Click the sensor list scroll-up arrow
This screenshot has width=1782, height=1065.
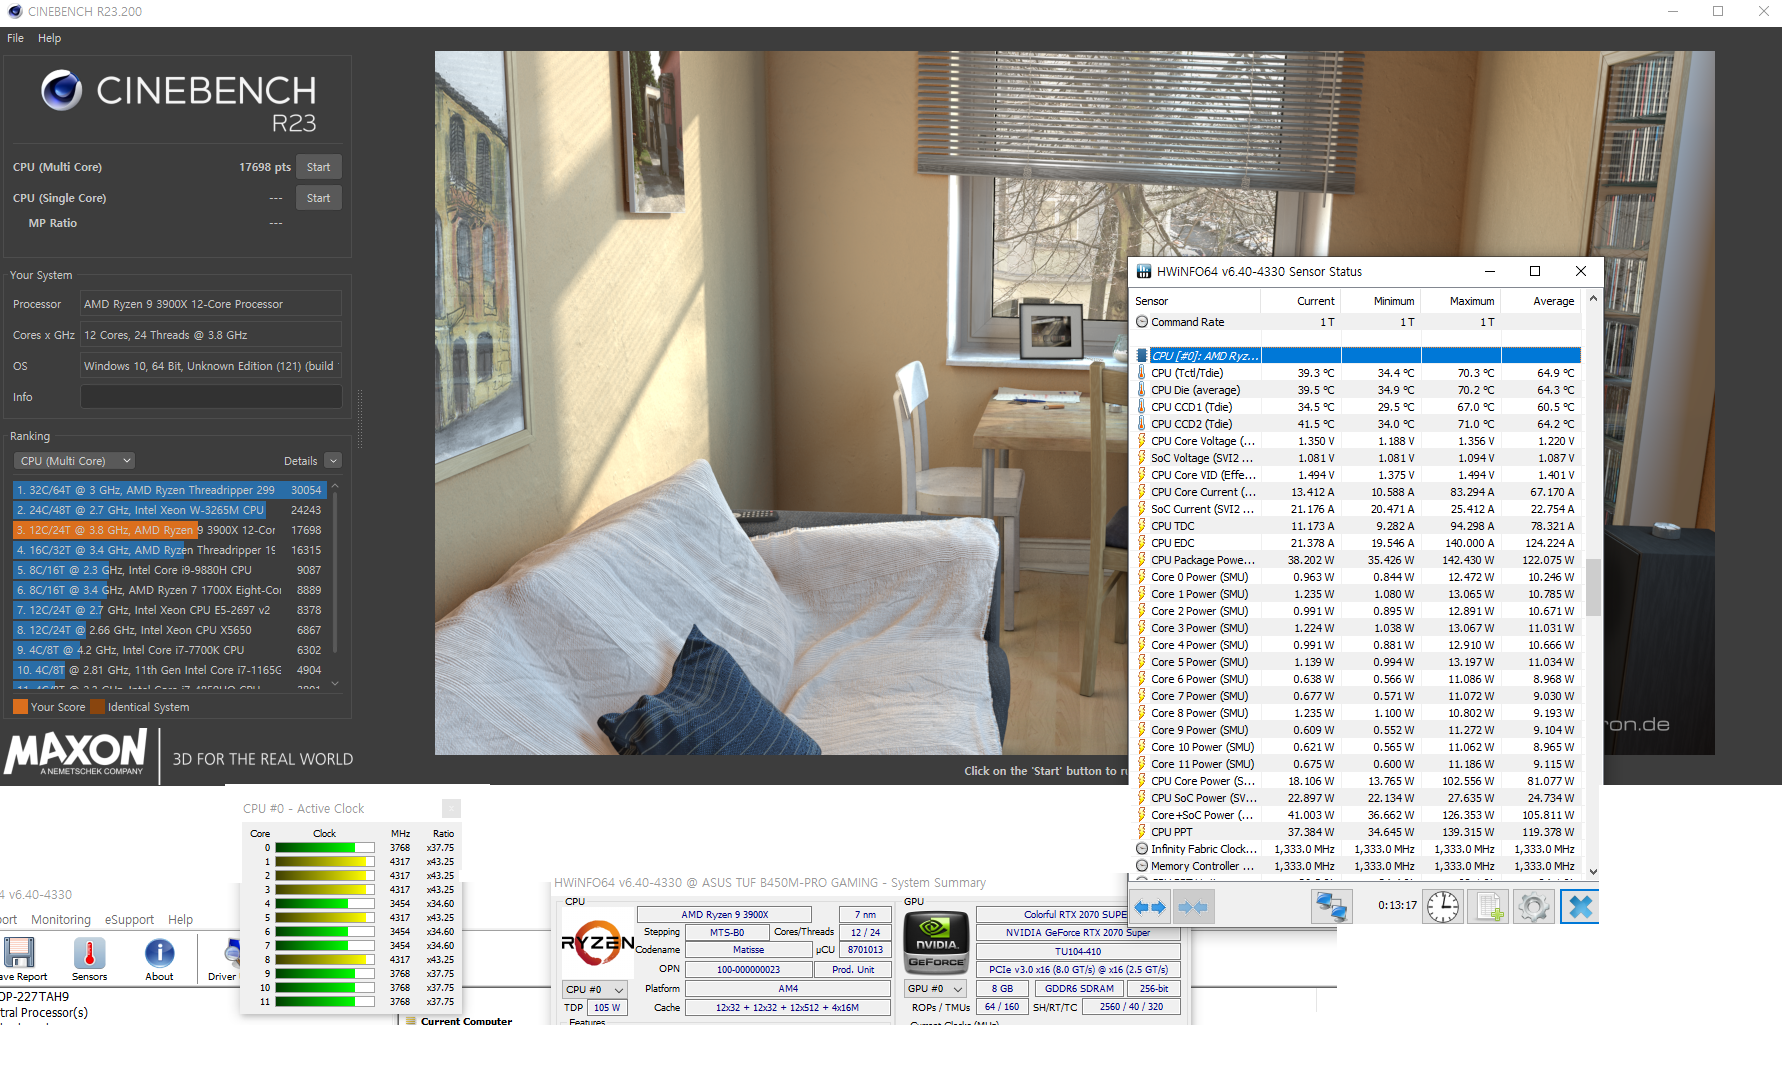tap(1593, 299)
